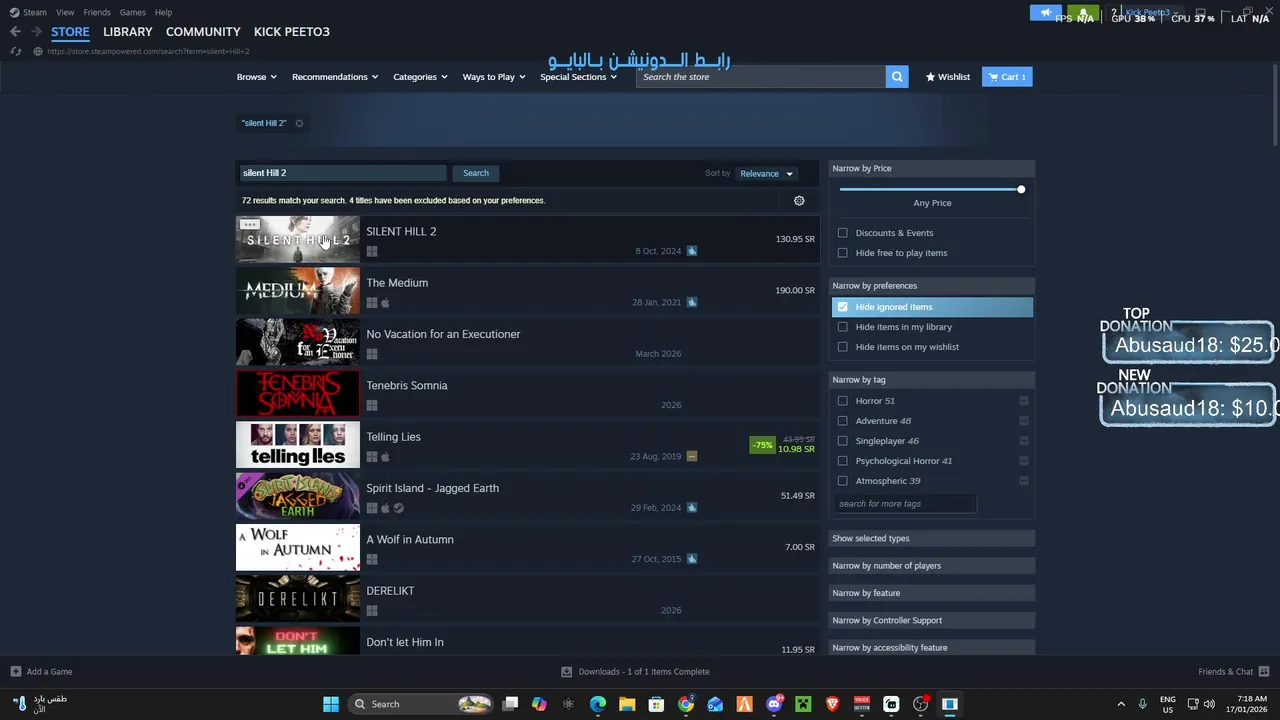This screenshot has width=1280, height=720.
Task: Click the price range slider handle
Action: tap(1021, 190)
